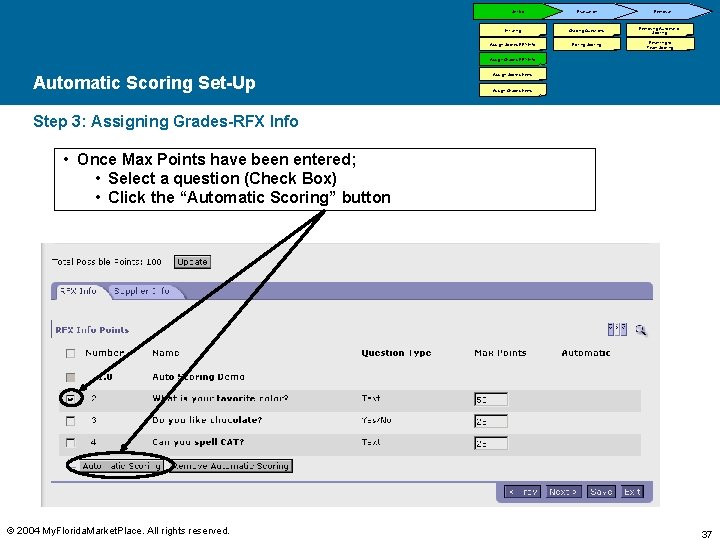The width and height of the screenshot is (720, 540).
Task: Edit Max Points field for favorite color question
Action: click(490, 399)
